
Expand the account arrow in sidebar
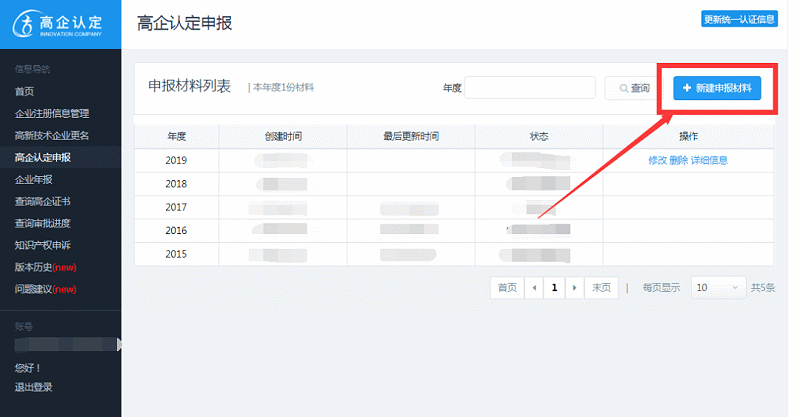(119, 345)
